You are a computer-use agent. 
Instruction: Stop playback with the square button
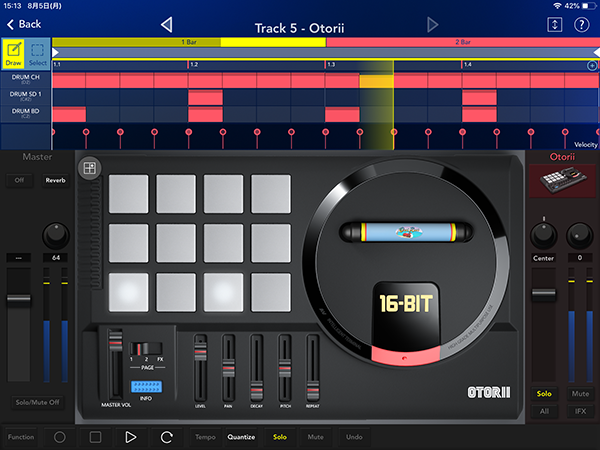pos(95,437)
